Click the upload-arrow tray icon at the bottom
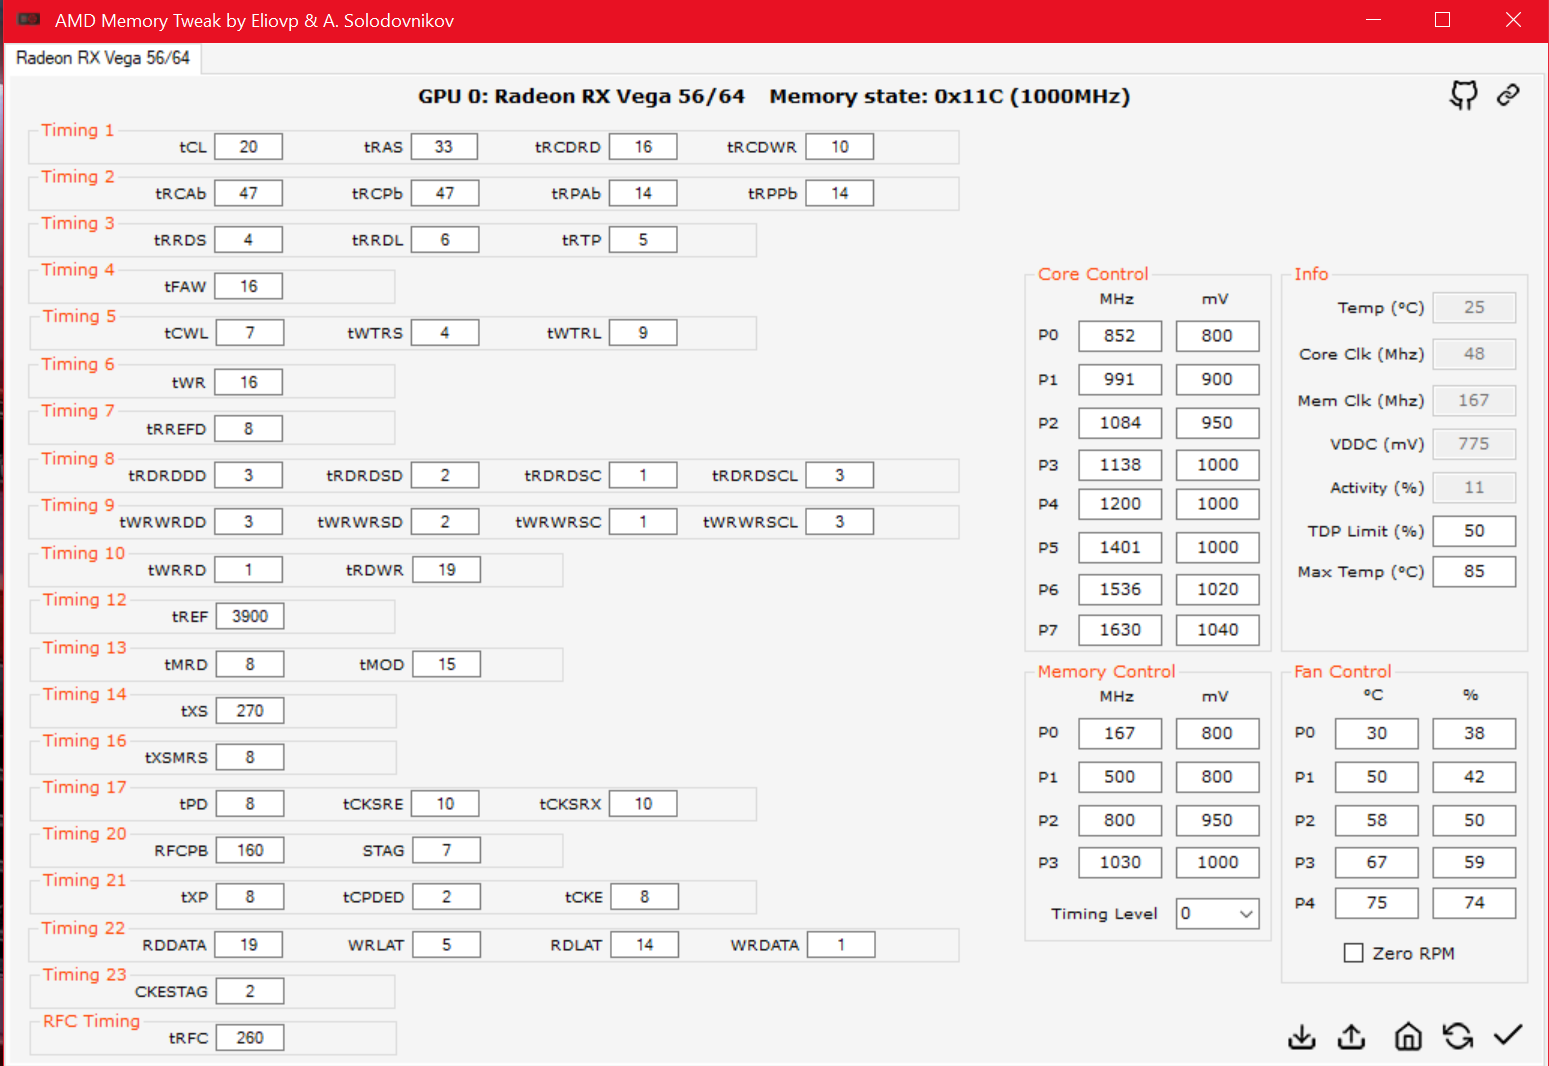The height and width of the screenshot is (1066, 1549). pos(1352,1037)
